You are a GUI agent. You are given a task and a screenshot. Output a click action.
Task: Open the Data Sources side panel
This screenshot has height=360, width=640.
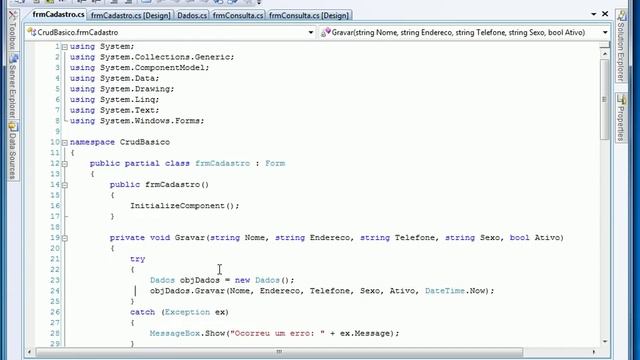[x=13, y=150]
